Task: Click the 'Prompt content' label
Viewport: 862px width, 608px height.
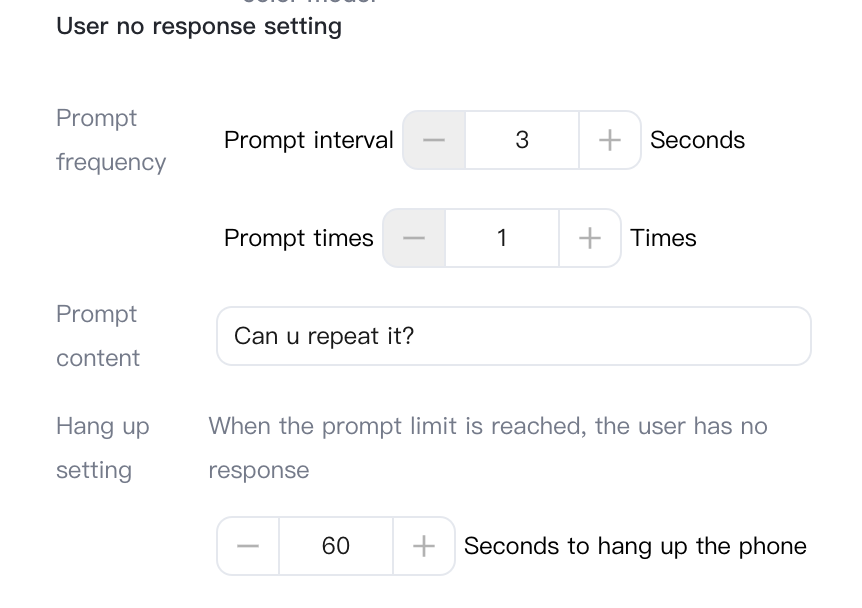Action: click(98, 336)
